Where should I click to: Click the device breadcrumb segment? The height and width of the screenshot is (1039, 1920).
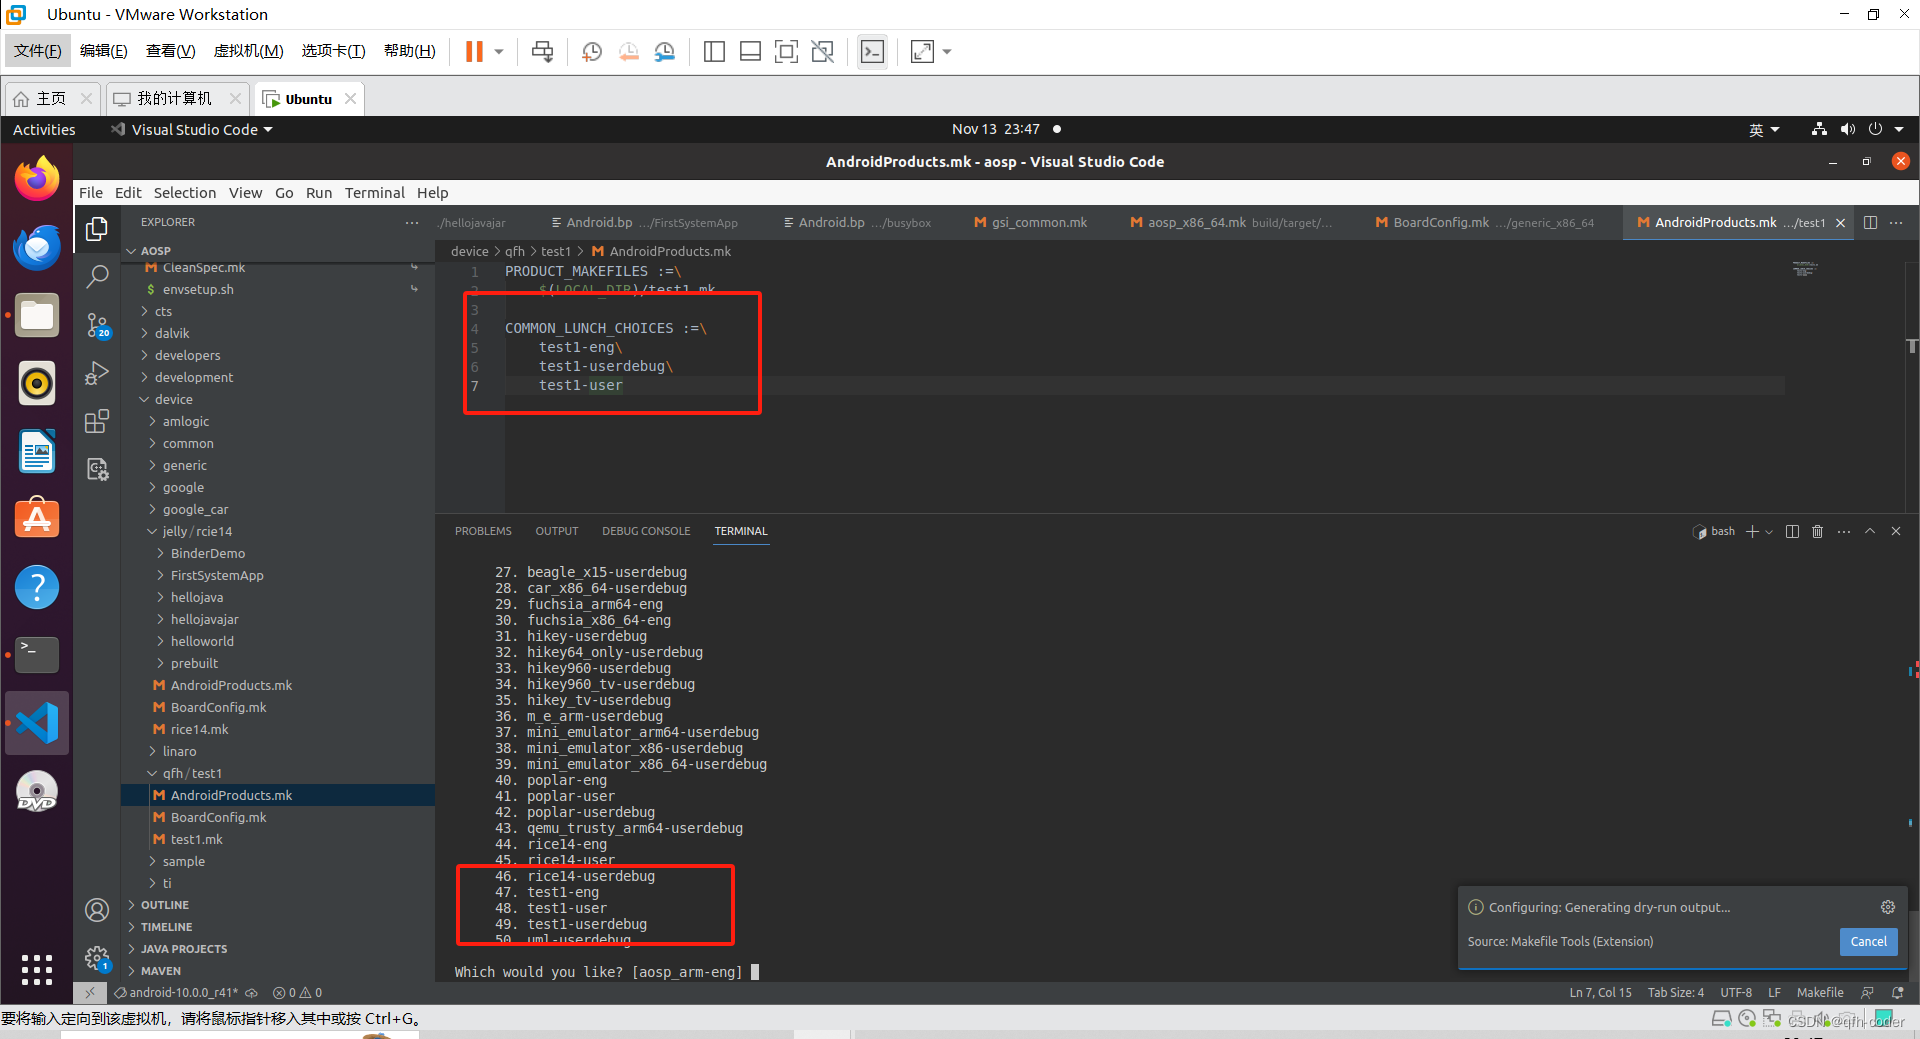pos(469,252)
